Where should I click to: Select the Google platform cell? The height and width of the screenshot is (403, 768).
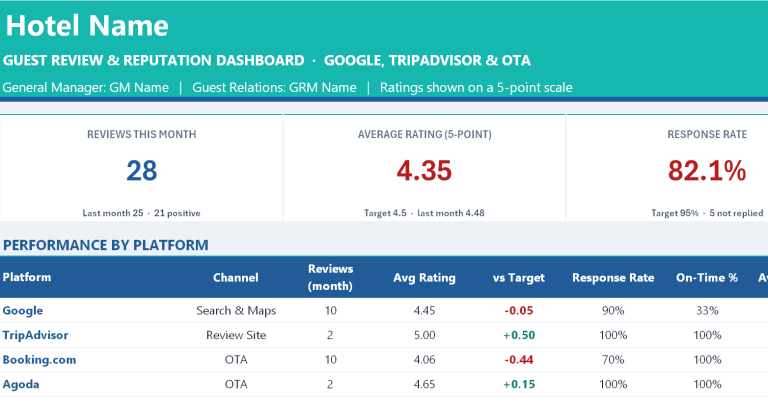(23, 310)
